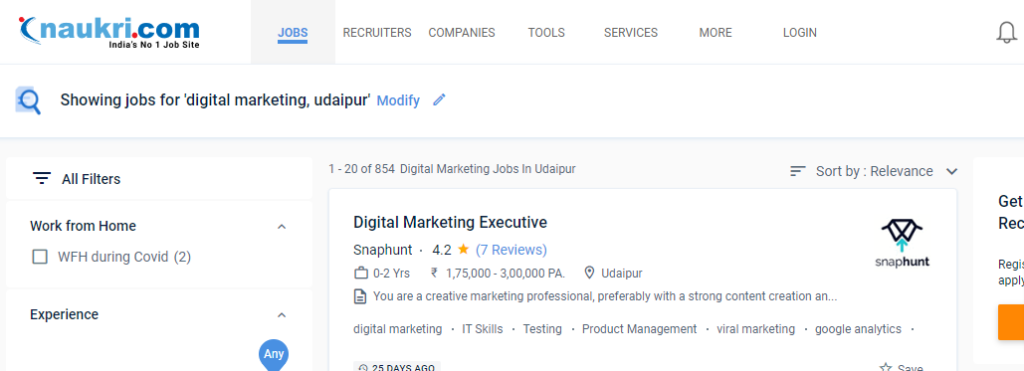The image size is (1024, 371).
Task: Click the Modify search link
Action: pos(398,101)
